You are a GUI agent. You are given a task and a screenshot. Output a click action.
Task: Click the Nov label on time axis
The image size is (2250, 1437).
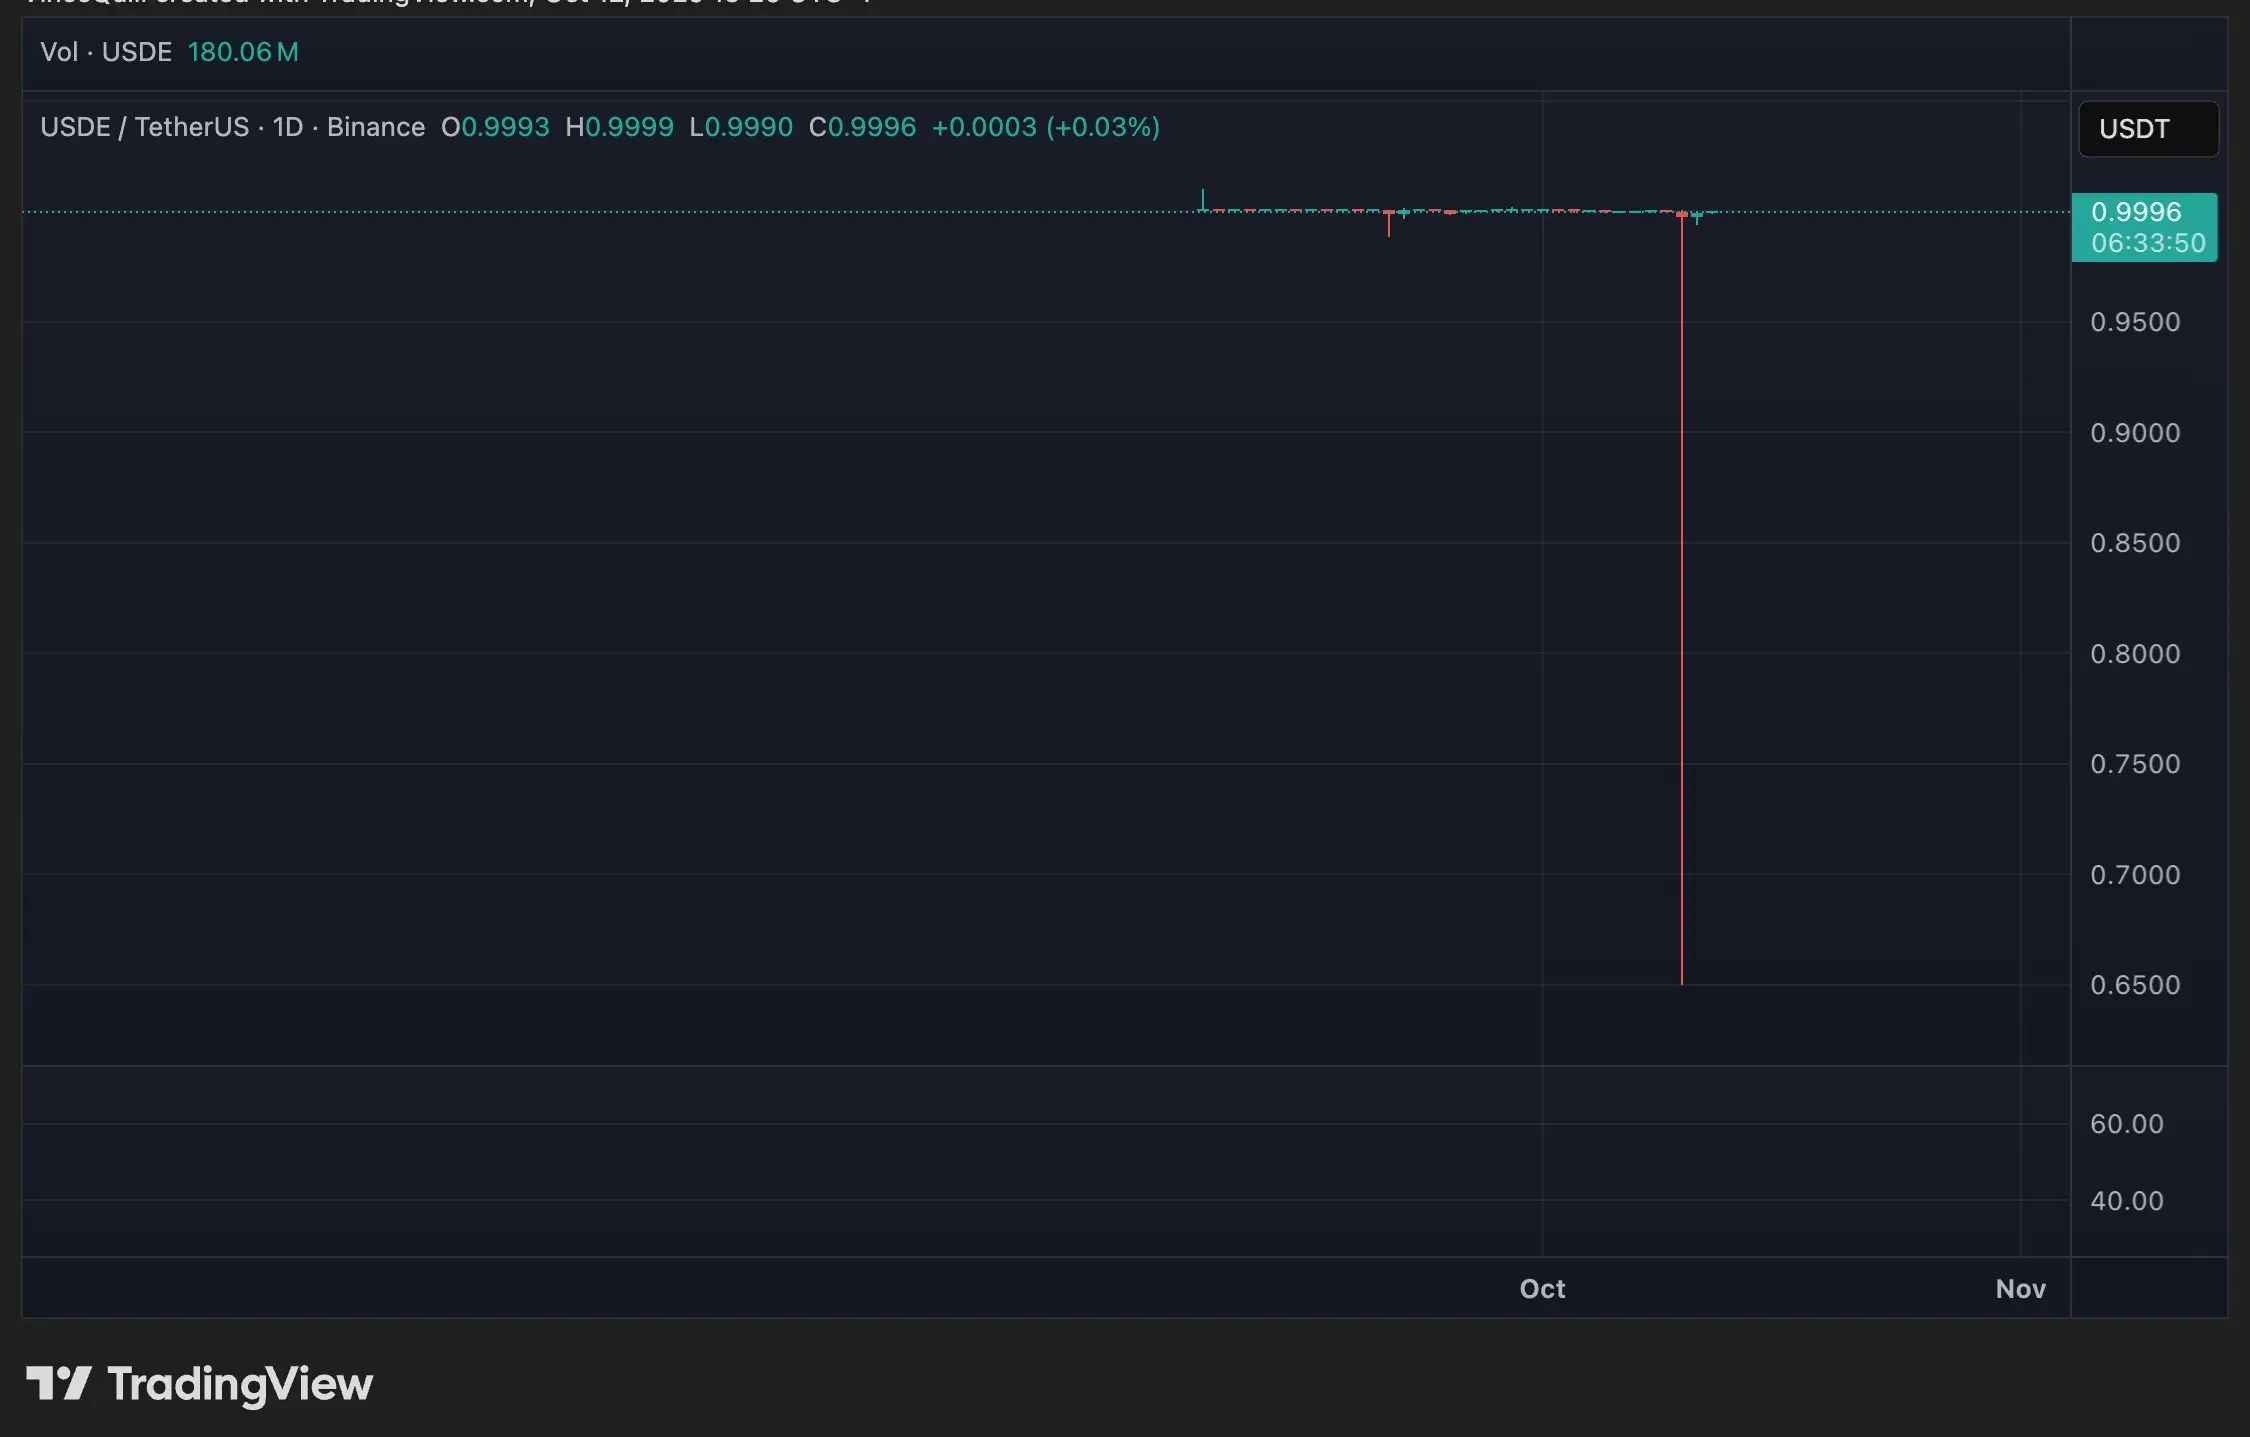pyautogui.click(x=2020, y=1289)
